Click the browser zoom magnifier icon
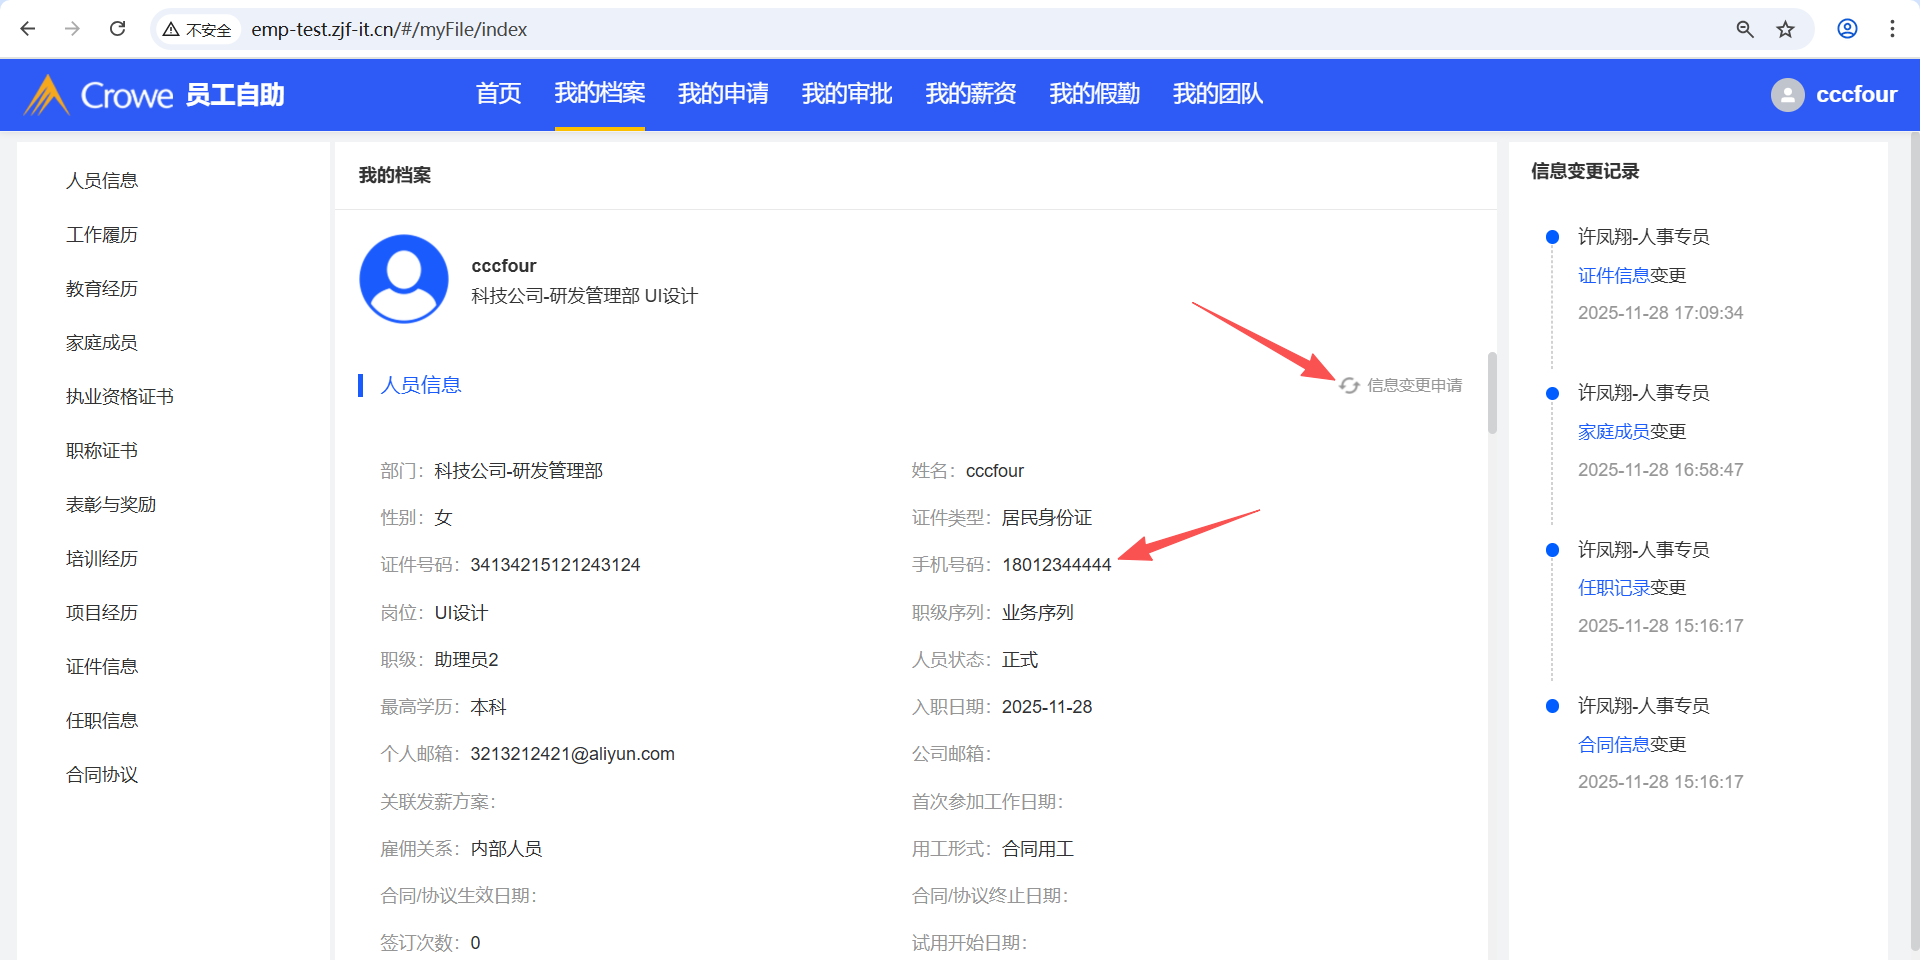Screen dimensions: 1920x960 [x=1745, y=29]
